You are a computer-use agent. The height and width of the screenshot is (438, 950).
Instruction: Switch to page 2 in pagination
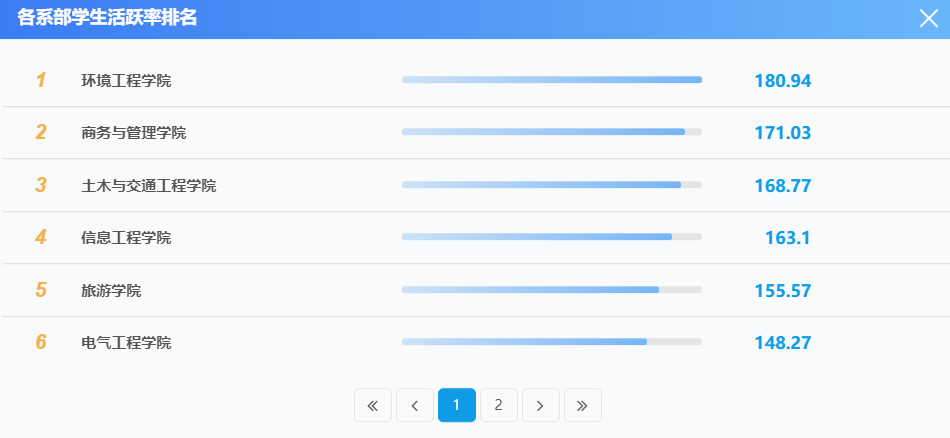pyautogui.click(x=498, y=405)
